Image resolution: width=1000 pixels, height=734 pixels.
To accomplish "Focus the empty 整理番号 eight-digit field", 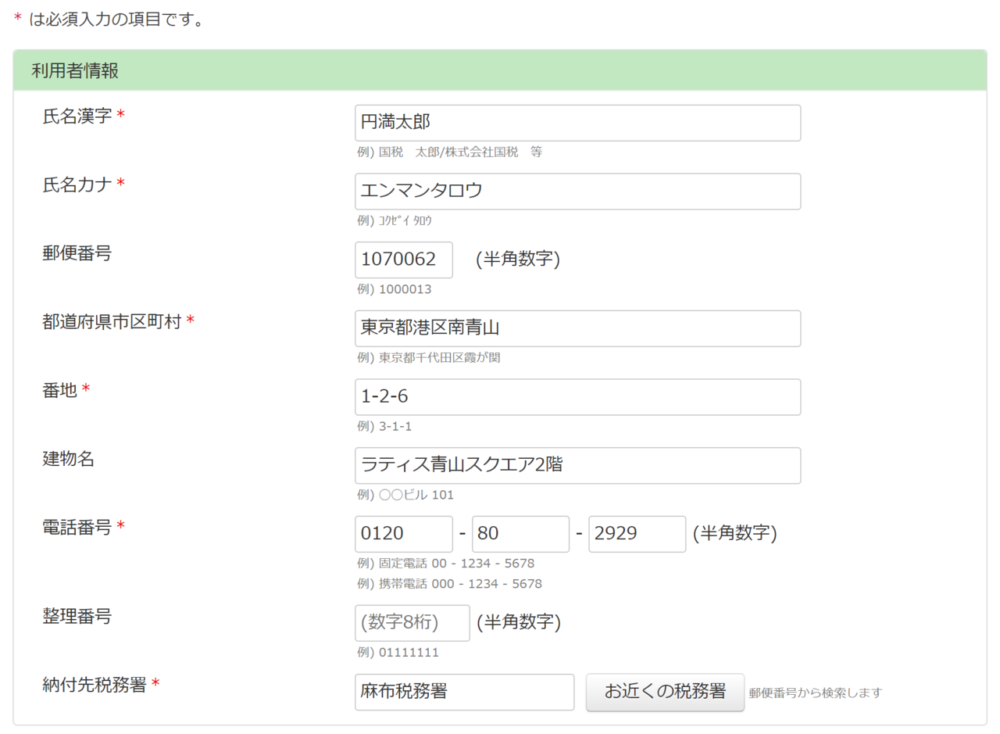I will 412,623.
